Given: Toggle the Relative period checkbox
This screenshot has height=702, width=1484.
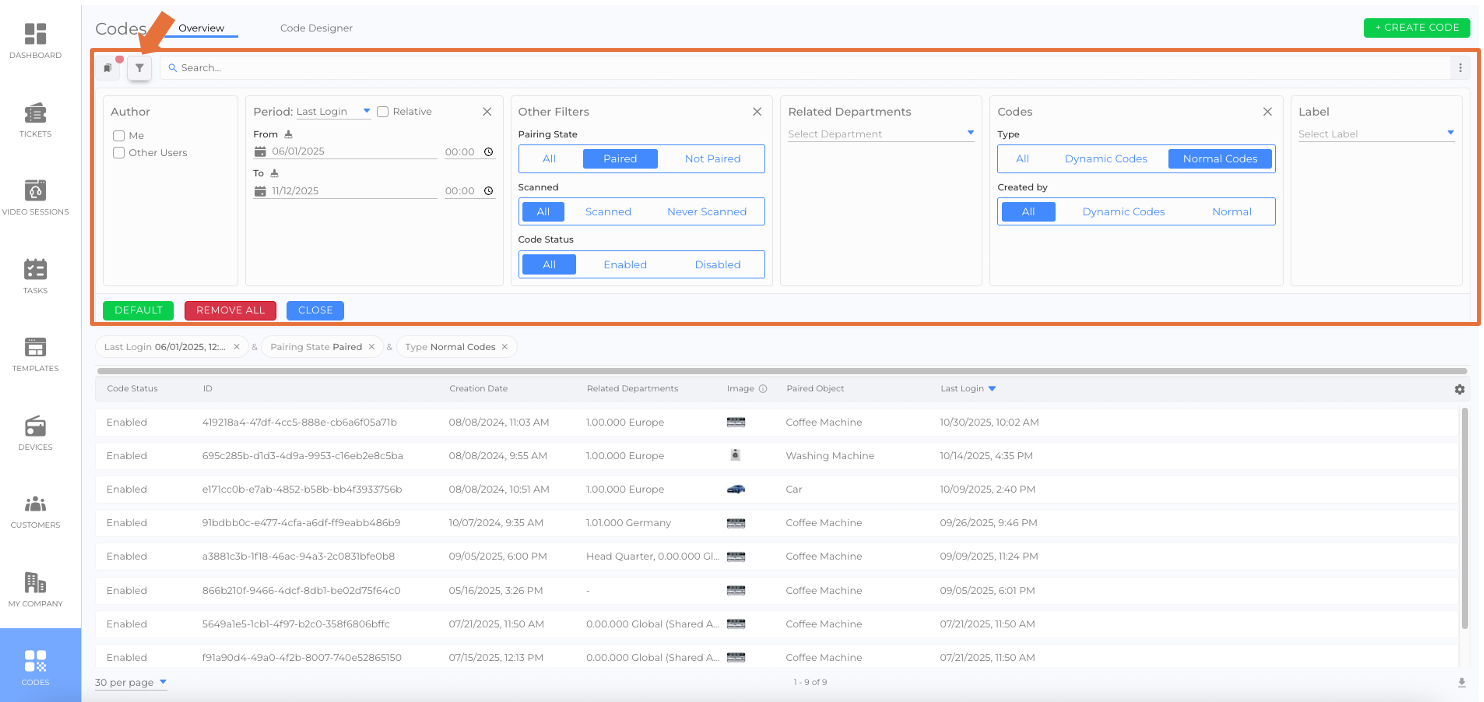Looking at the screenshot, I should (383, 112).
